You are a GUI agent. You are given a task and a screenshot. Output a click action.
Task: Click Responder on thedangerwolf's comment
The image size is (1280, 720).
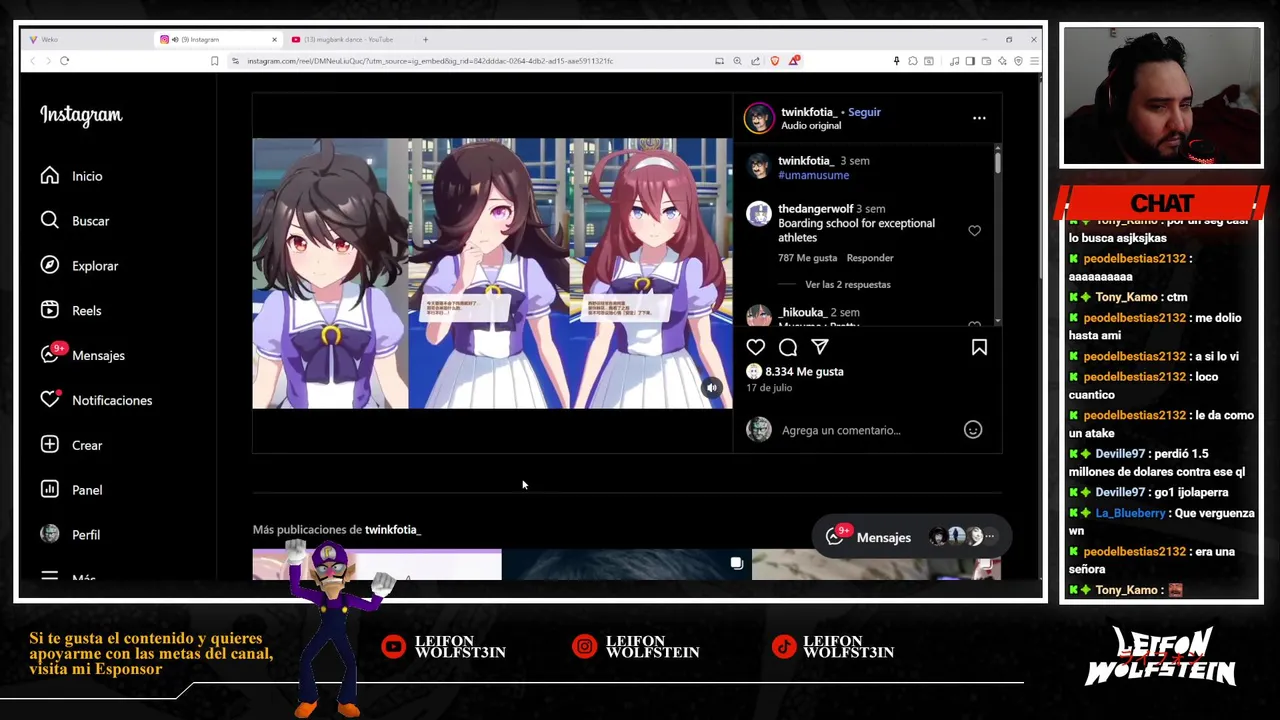[870, 258]
